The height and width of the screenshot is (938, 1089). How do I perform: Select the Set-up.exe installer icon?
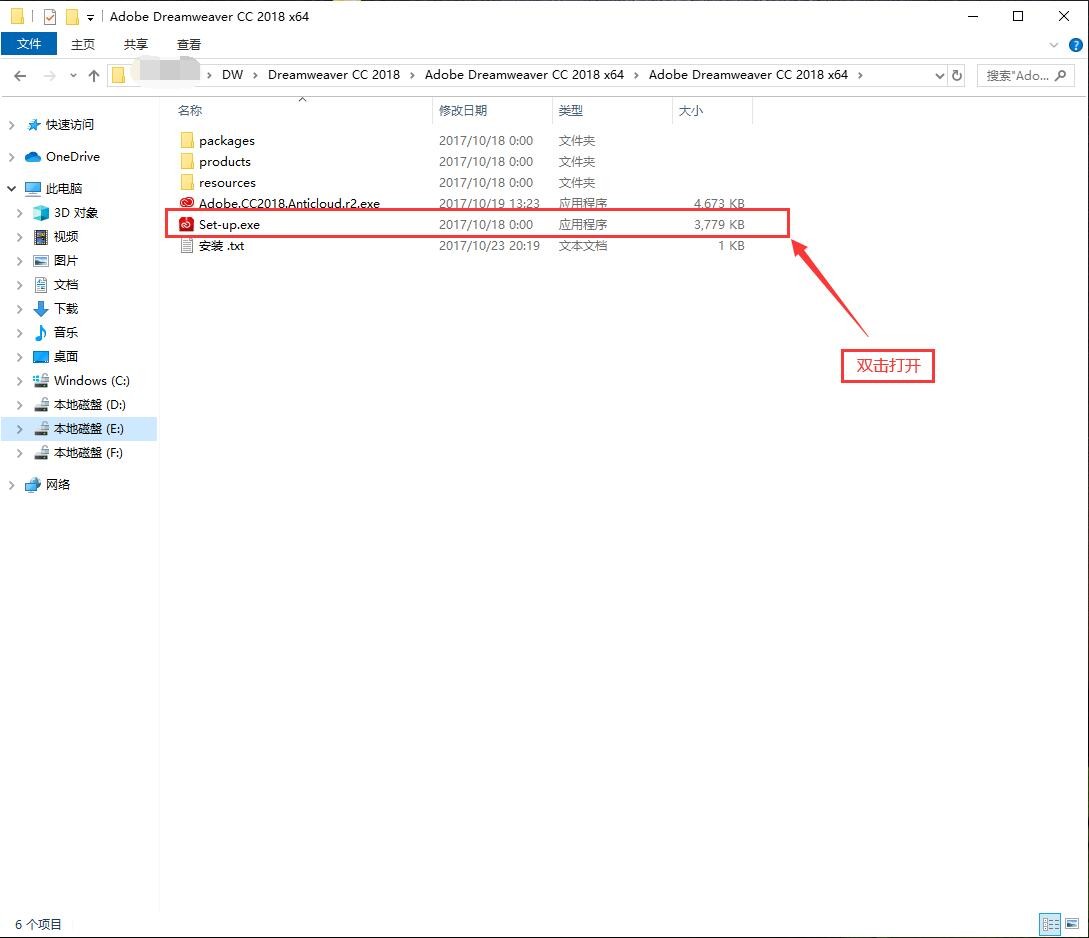186,224
